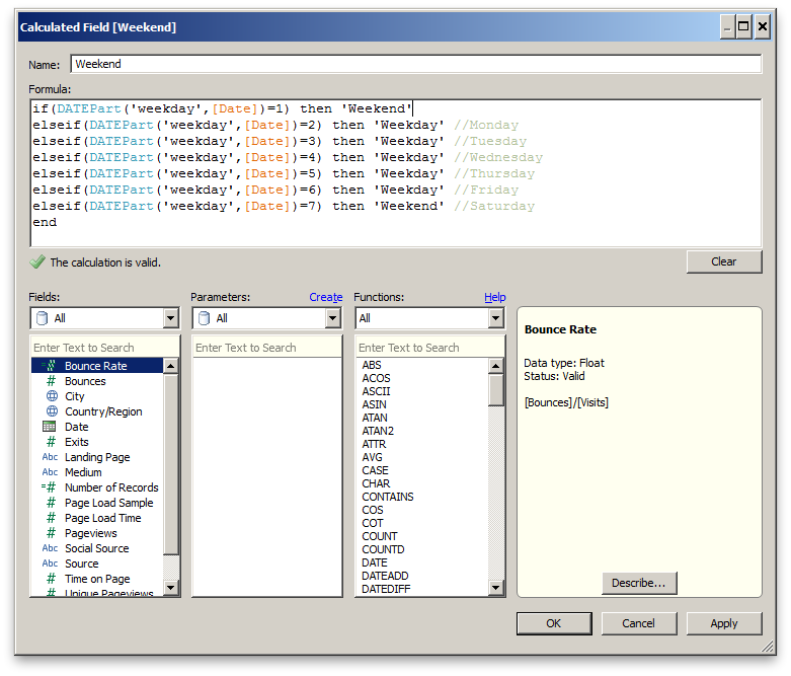Confirm the calculation with OK
The width and height of the screenshot is (791, 676).
pos(553,623)
